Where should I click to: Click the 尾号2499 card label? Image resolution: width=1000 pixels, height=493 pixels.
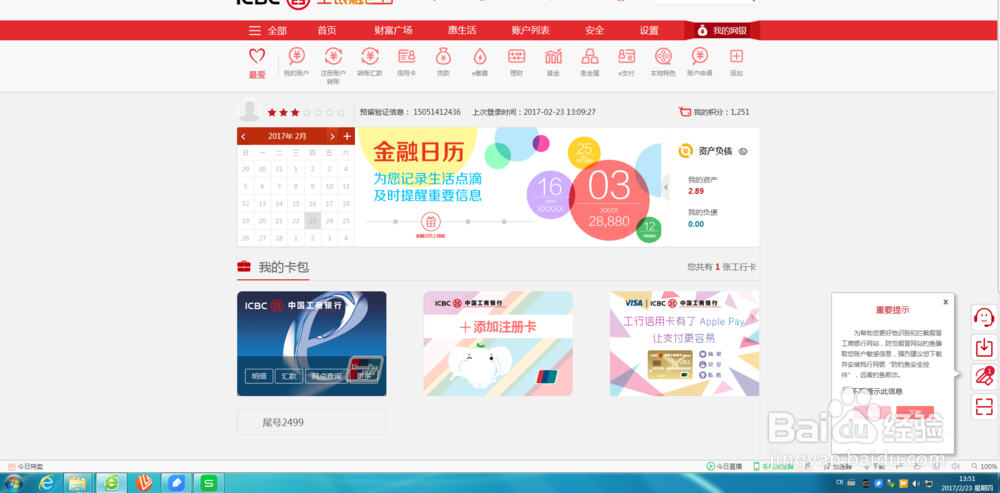click(283, 422)
